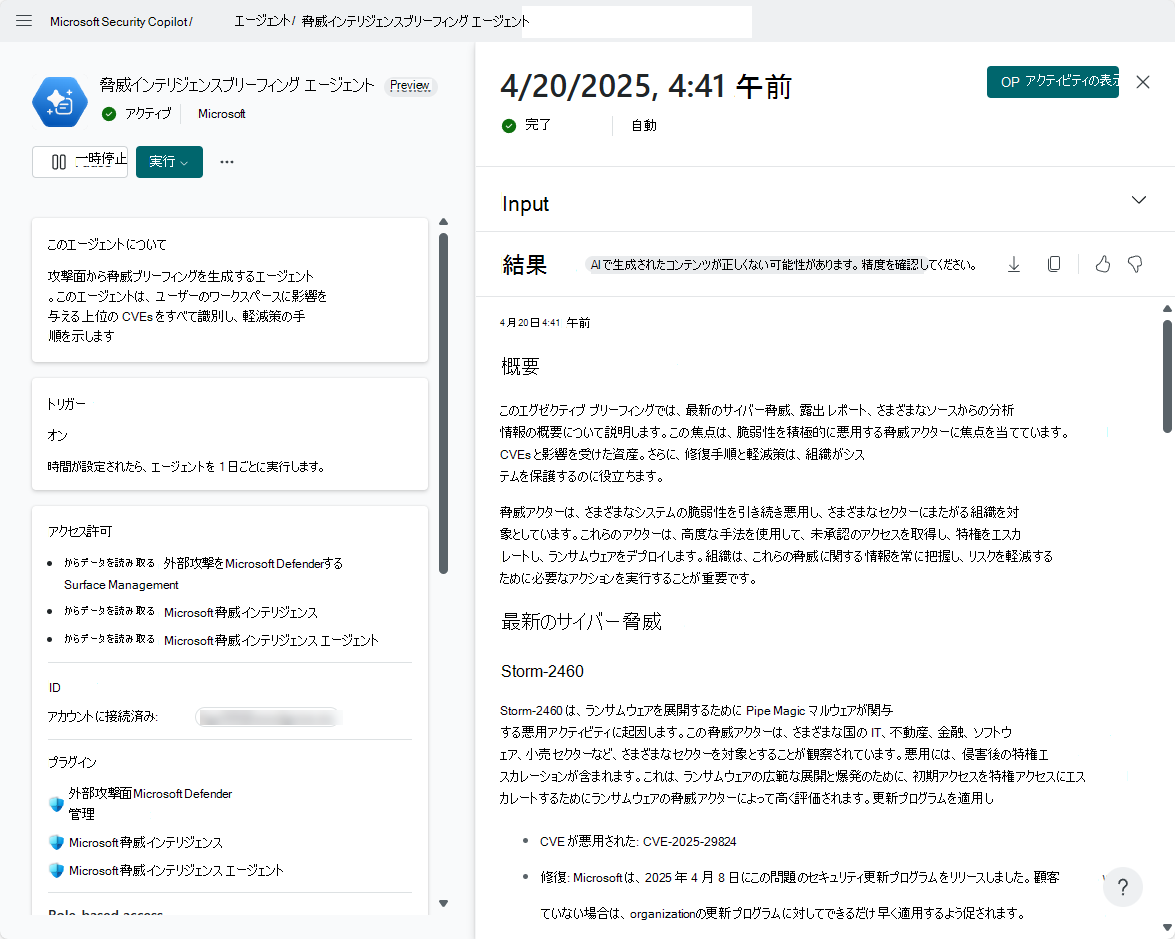Click left panel scroll down arrow

[444, 904]
